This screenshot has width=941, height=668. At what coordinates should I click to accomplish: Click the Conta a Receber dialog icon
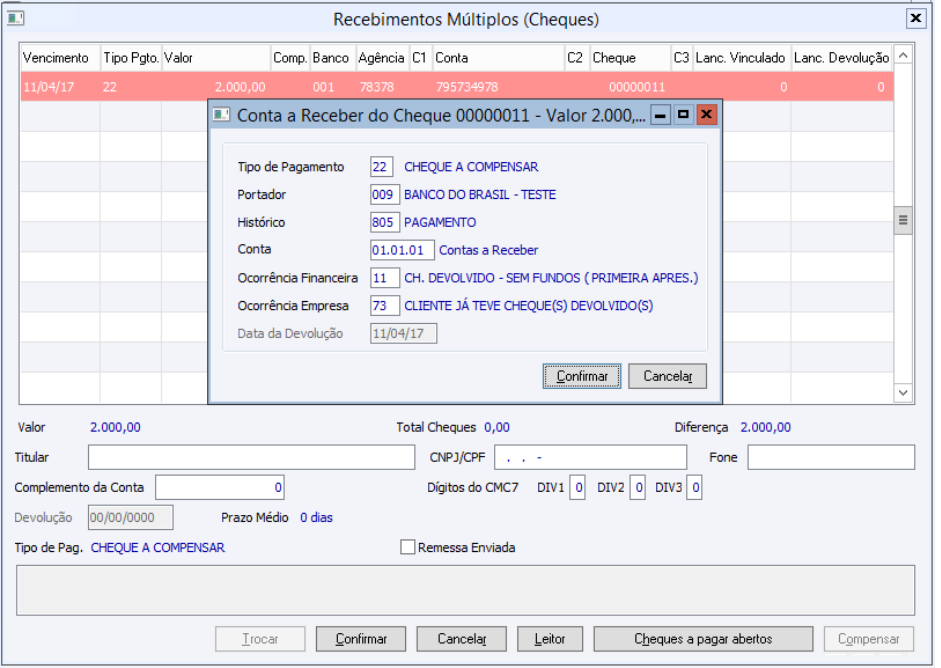221,114
